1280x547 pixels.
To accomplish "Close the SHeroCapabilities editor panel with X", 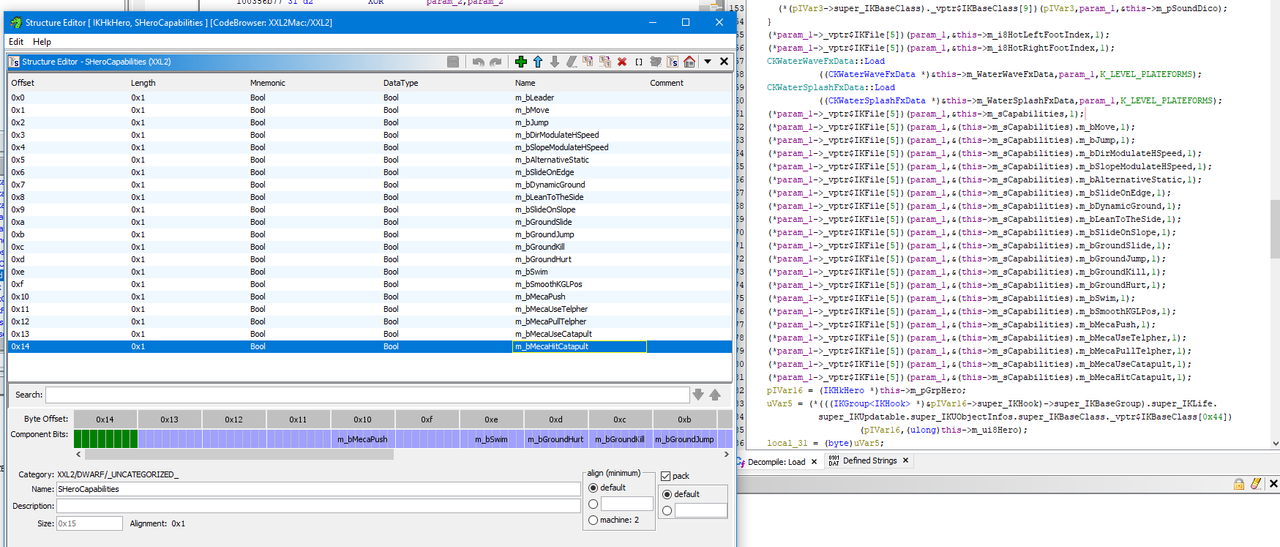I will tap(724, 62).
